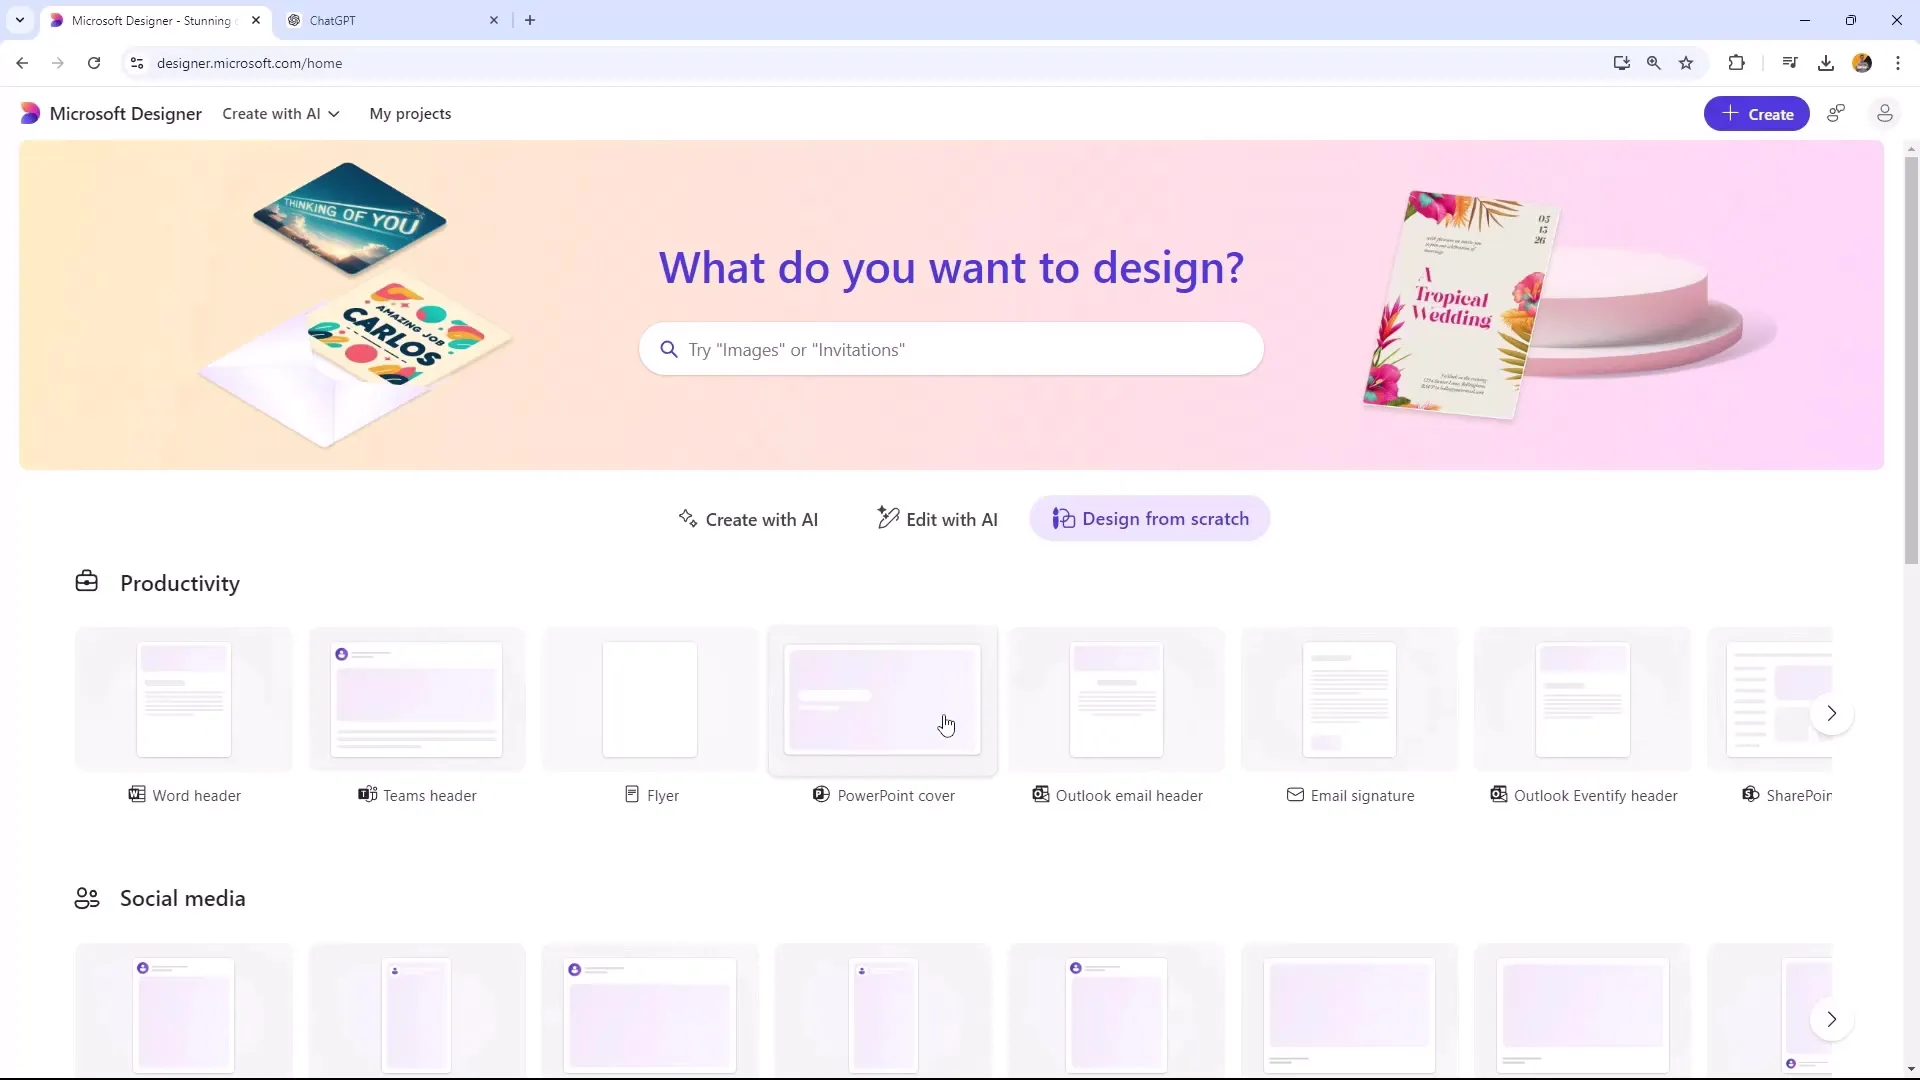Click the purple Create button

coord(1756,114)
